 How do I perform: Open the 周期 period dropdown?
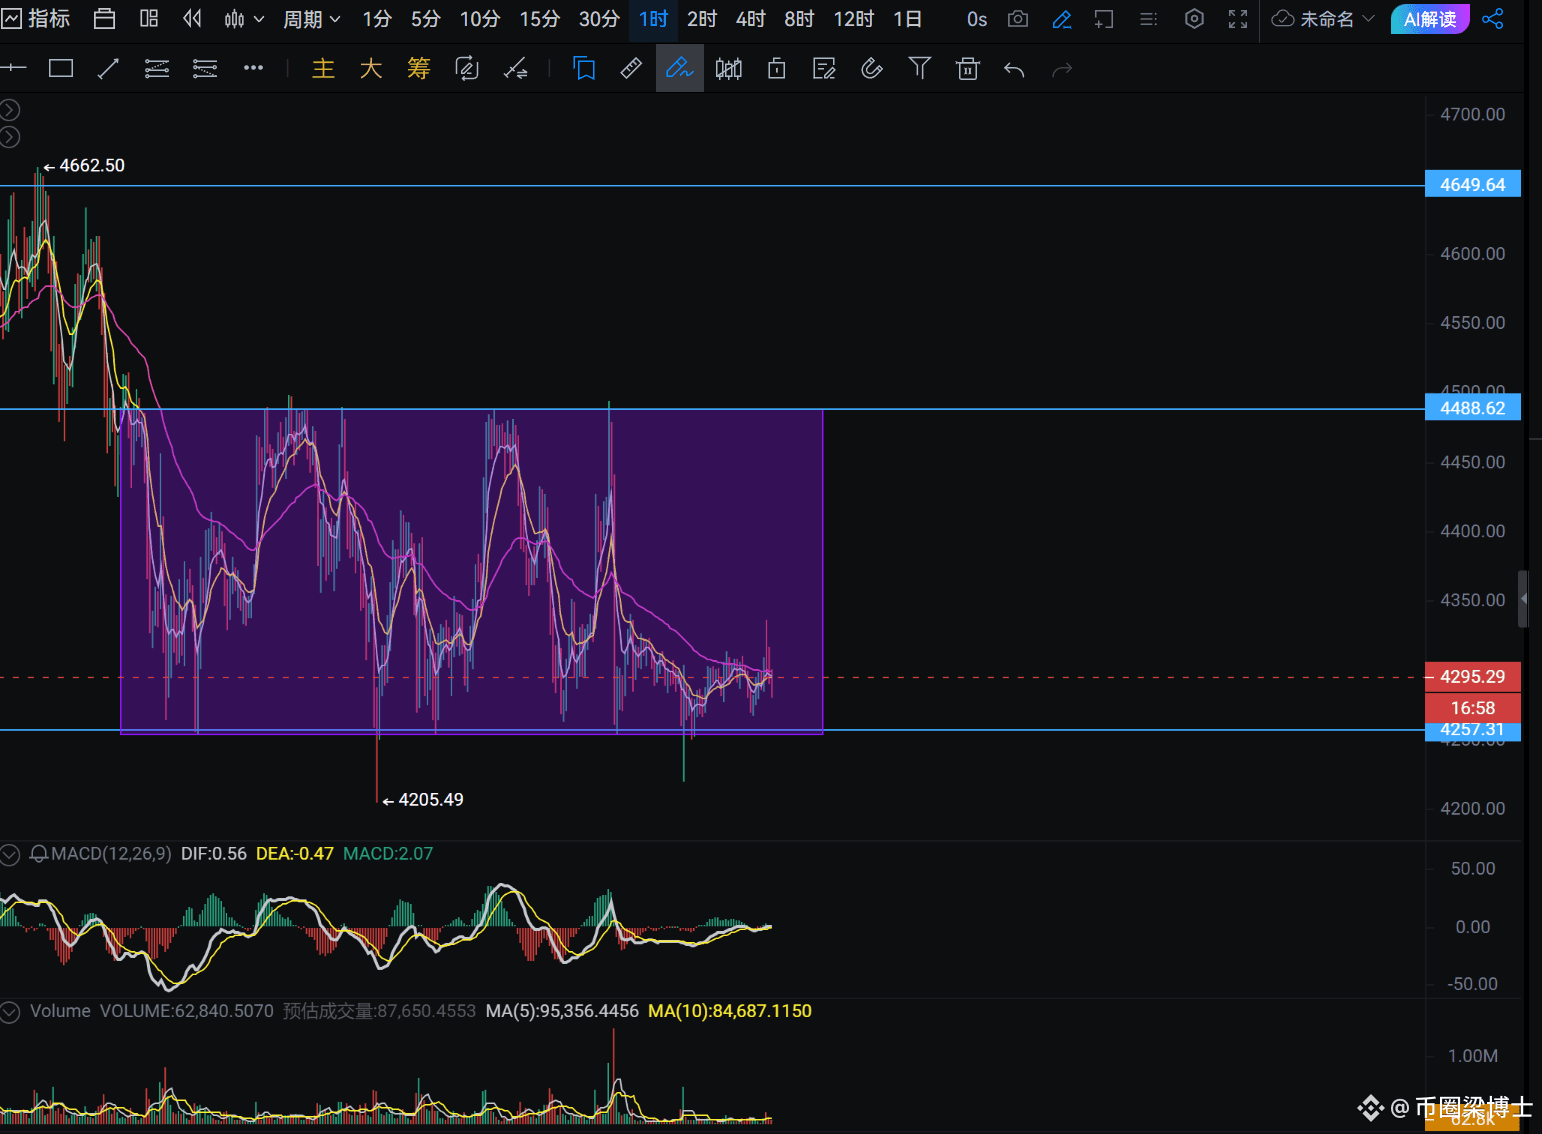pyautogui.click(x=312, y=19)
